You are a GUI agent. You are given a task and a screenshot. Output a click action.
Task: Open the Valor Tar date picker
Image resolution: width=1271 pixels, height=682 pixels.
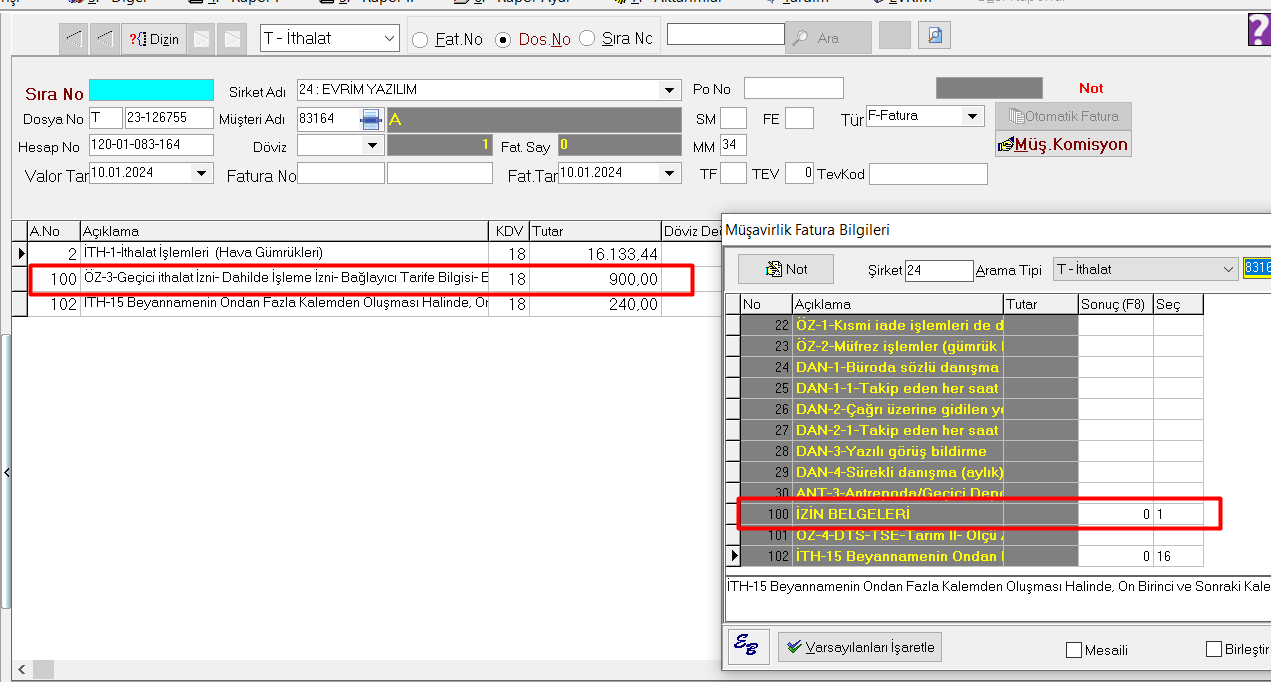tap(202, 173)
